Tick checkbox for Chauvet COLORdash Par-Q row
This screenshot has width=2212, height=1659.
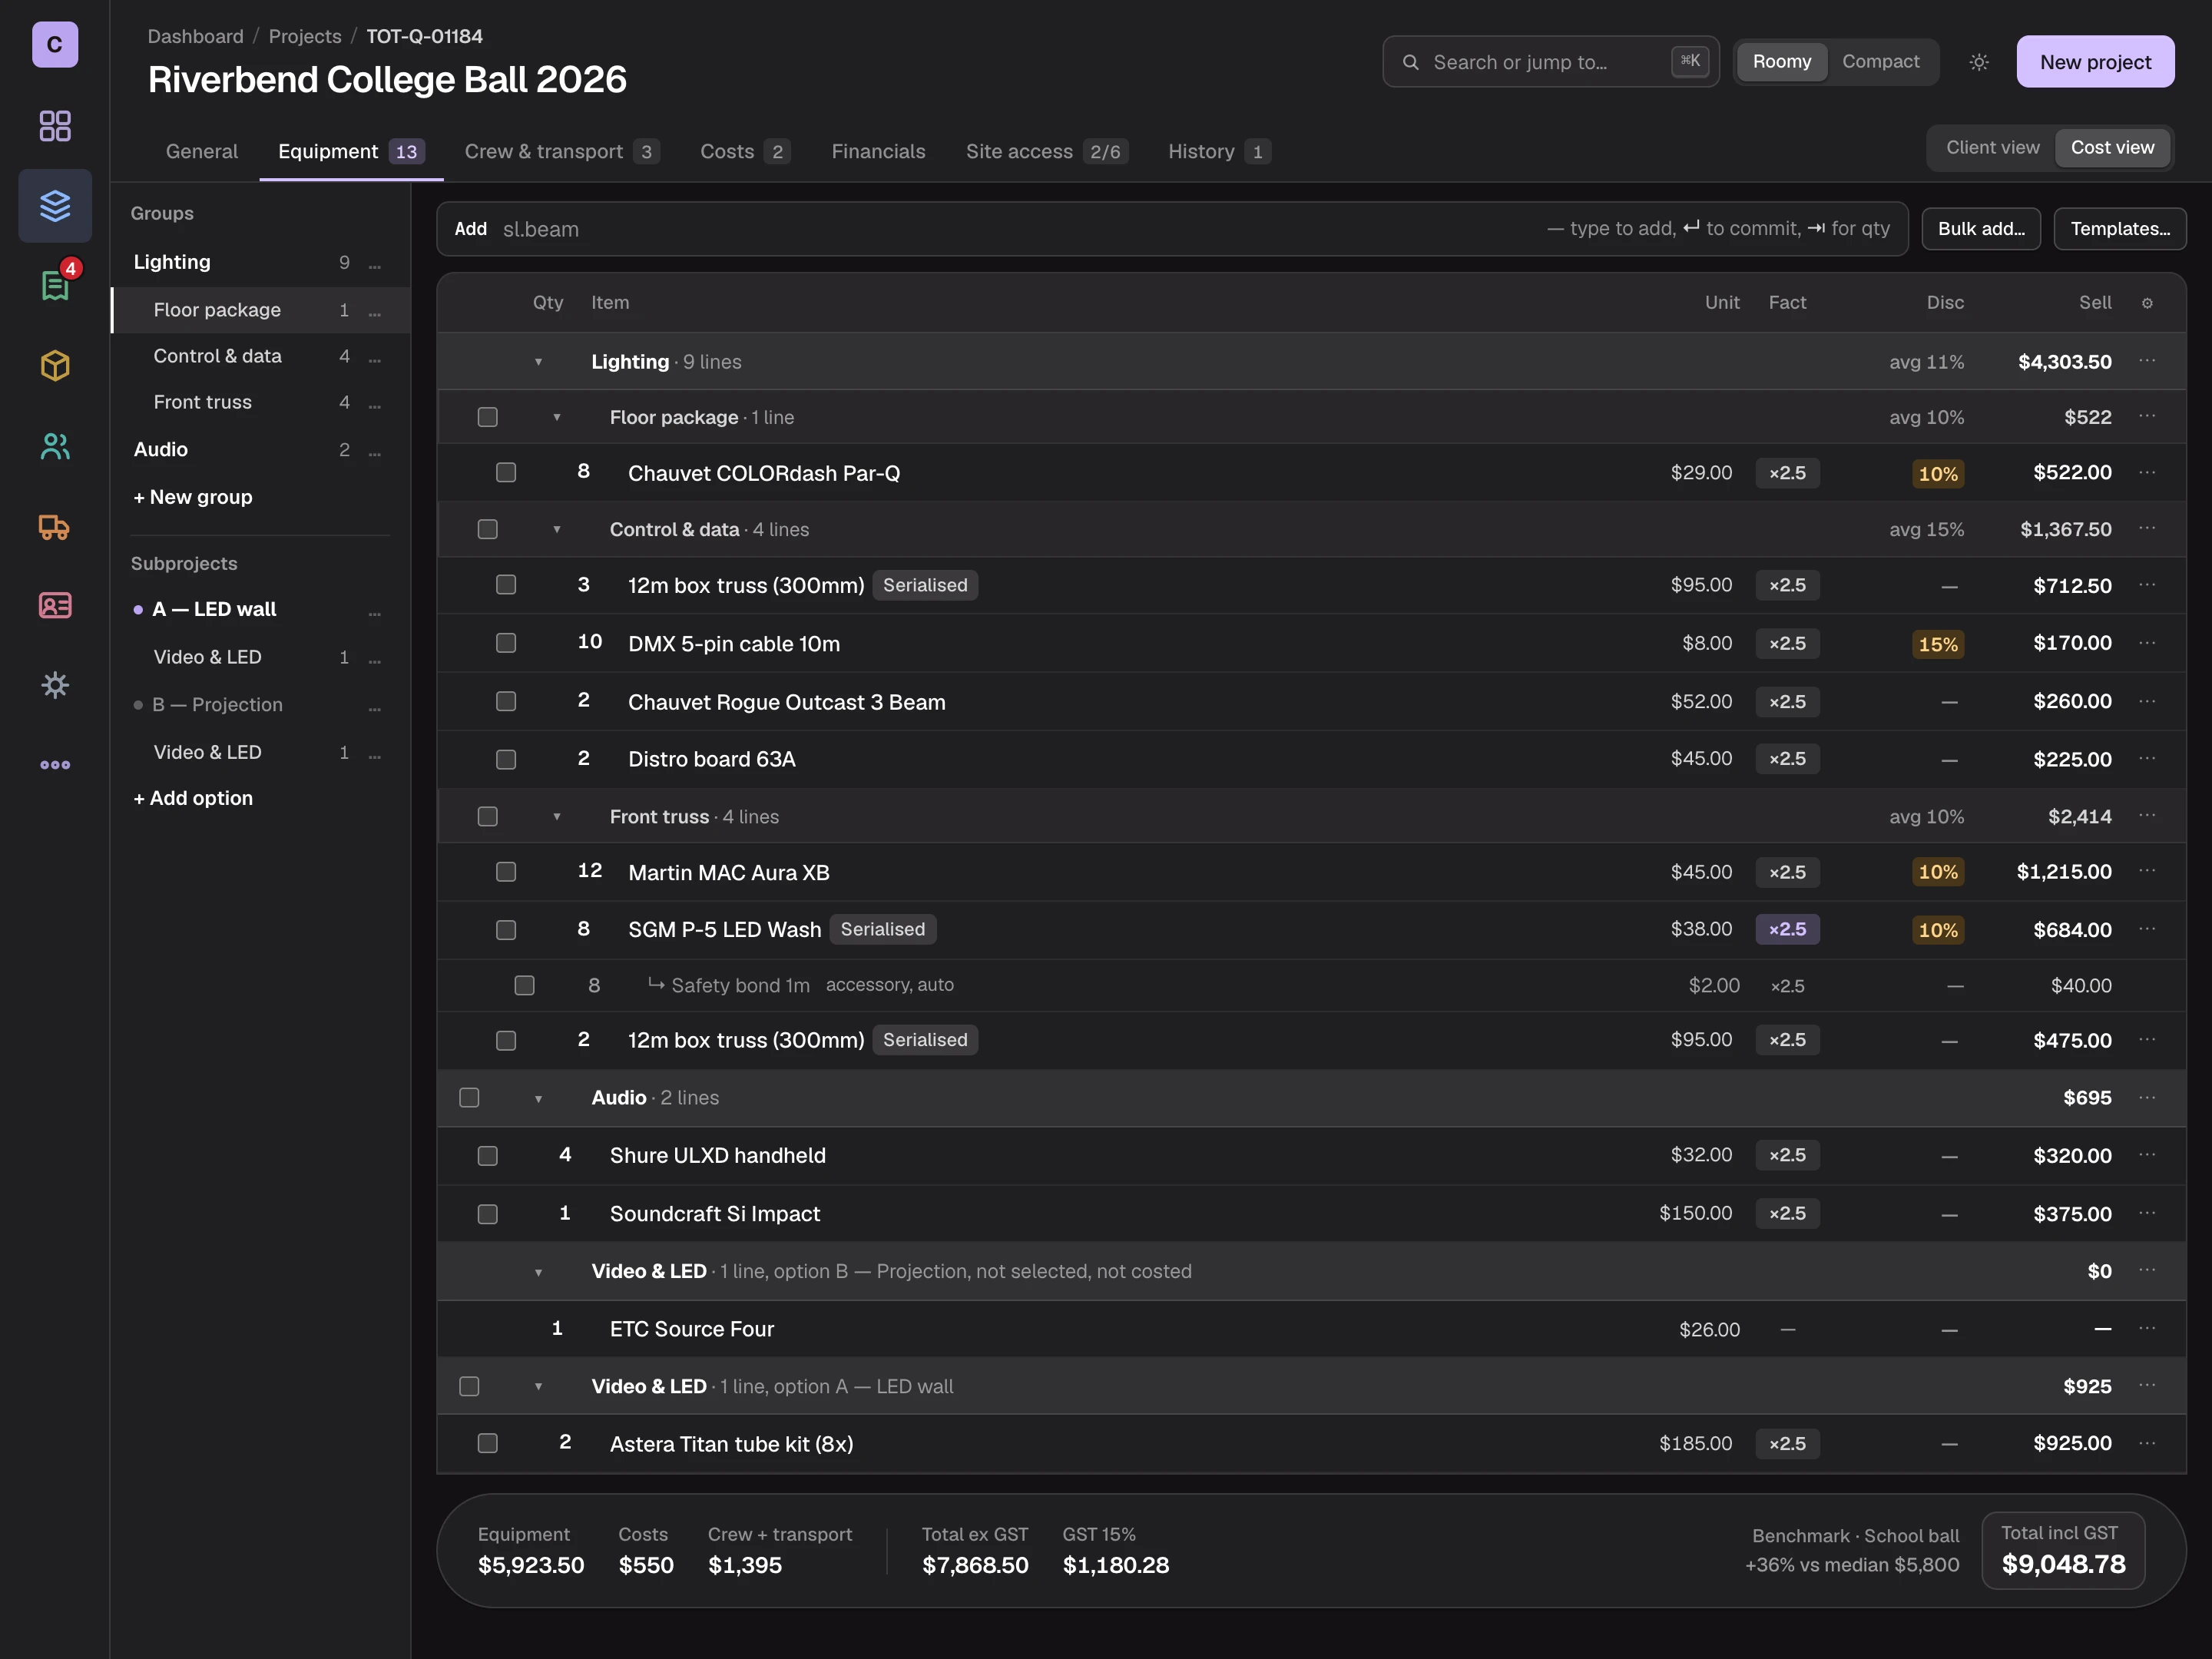pyautogui.click(x=506, y=472)
